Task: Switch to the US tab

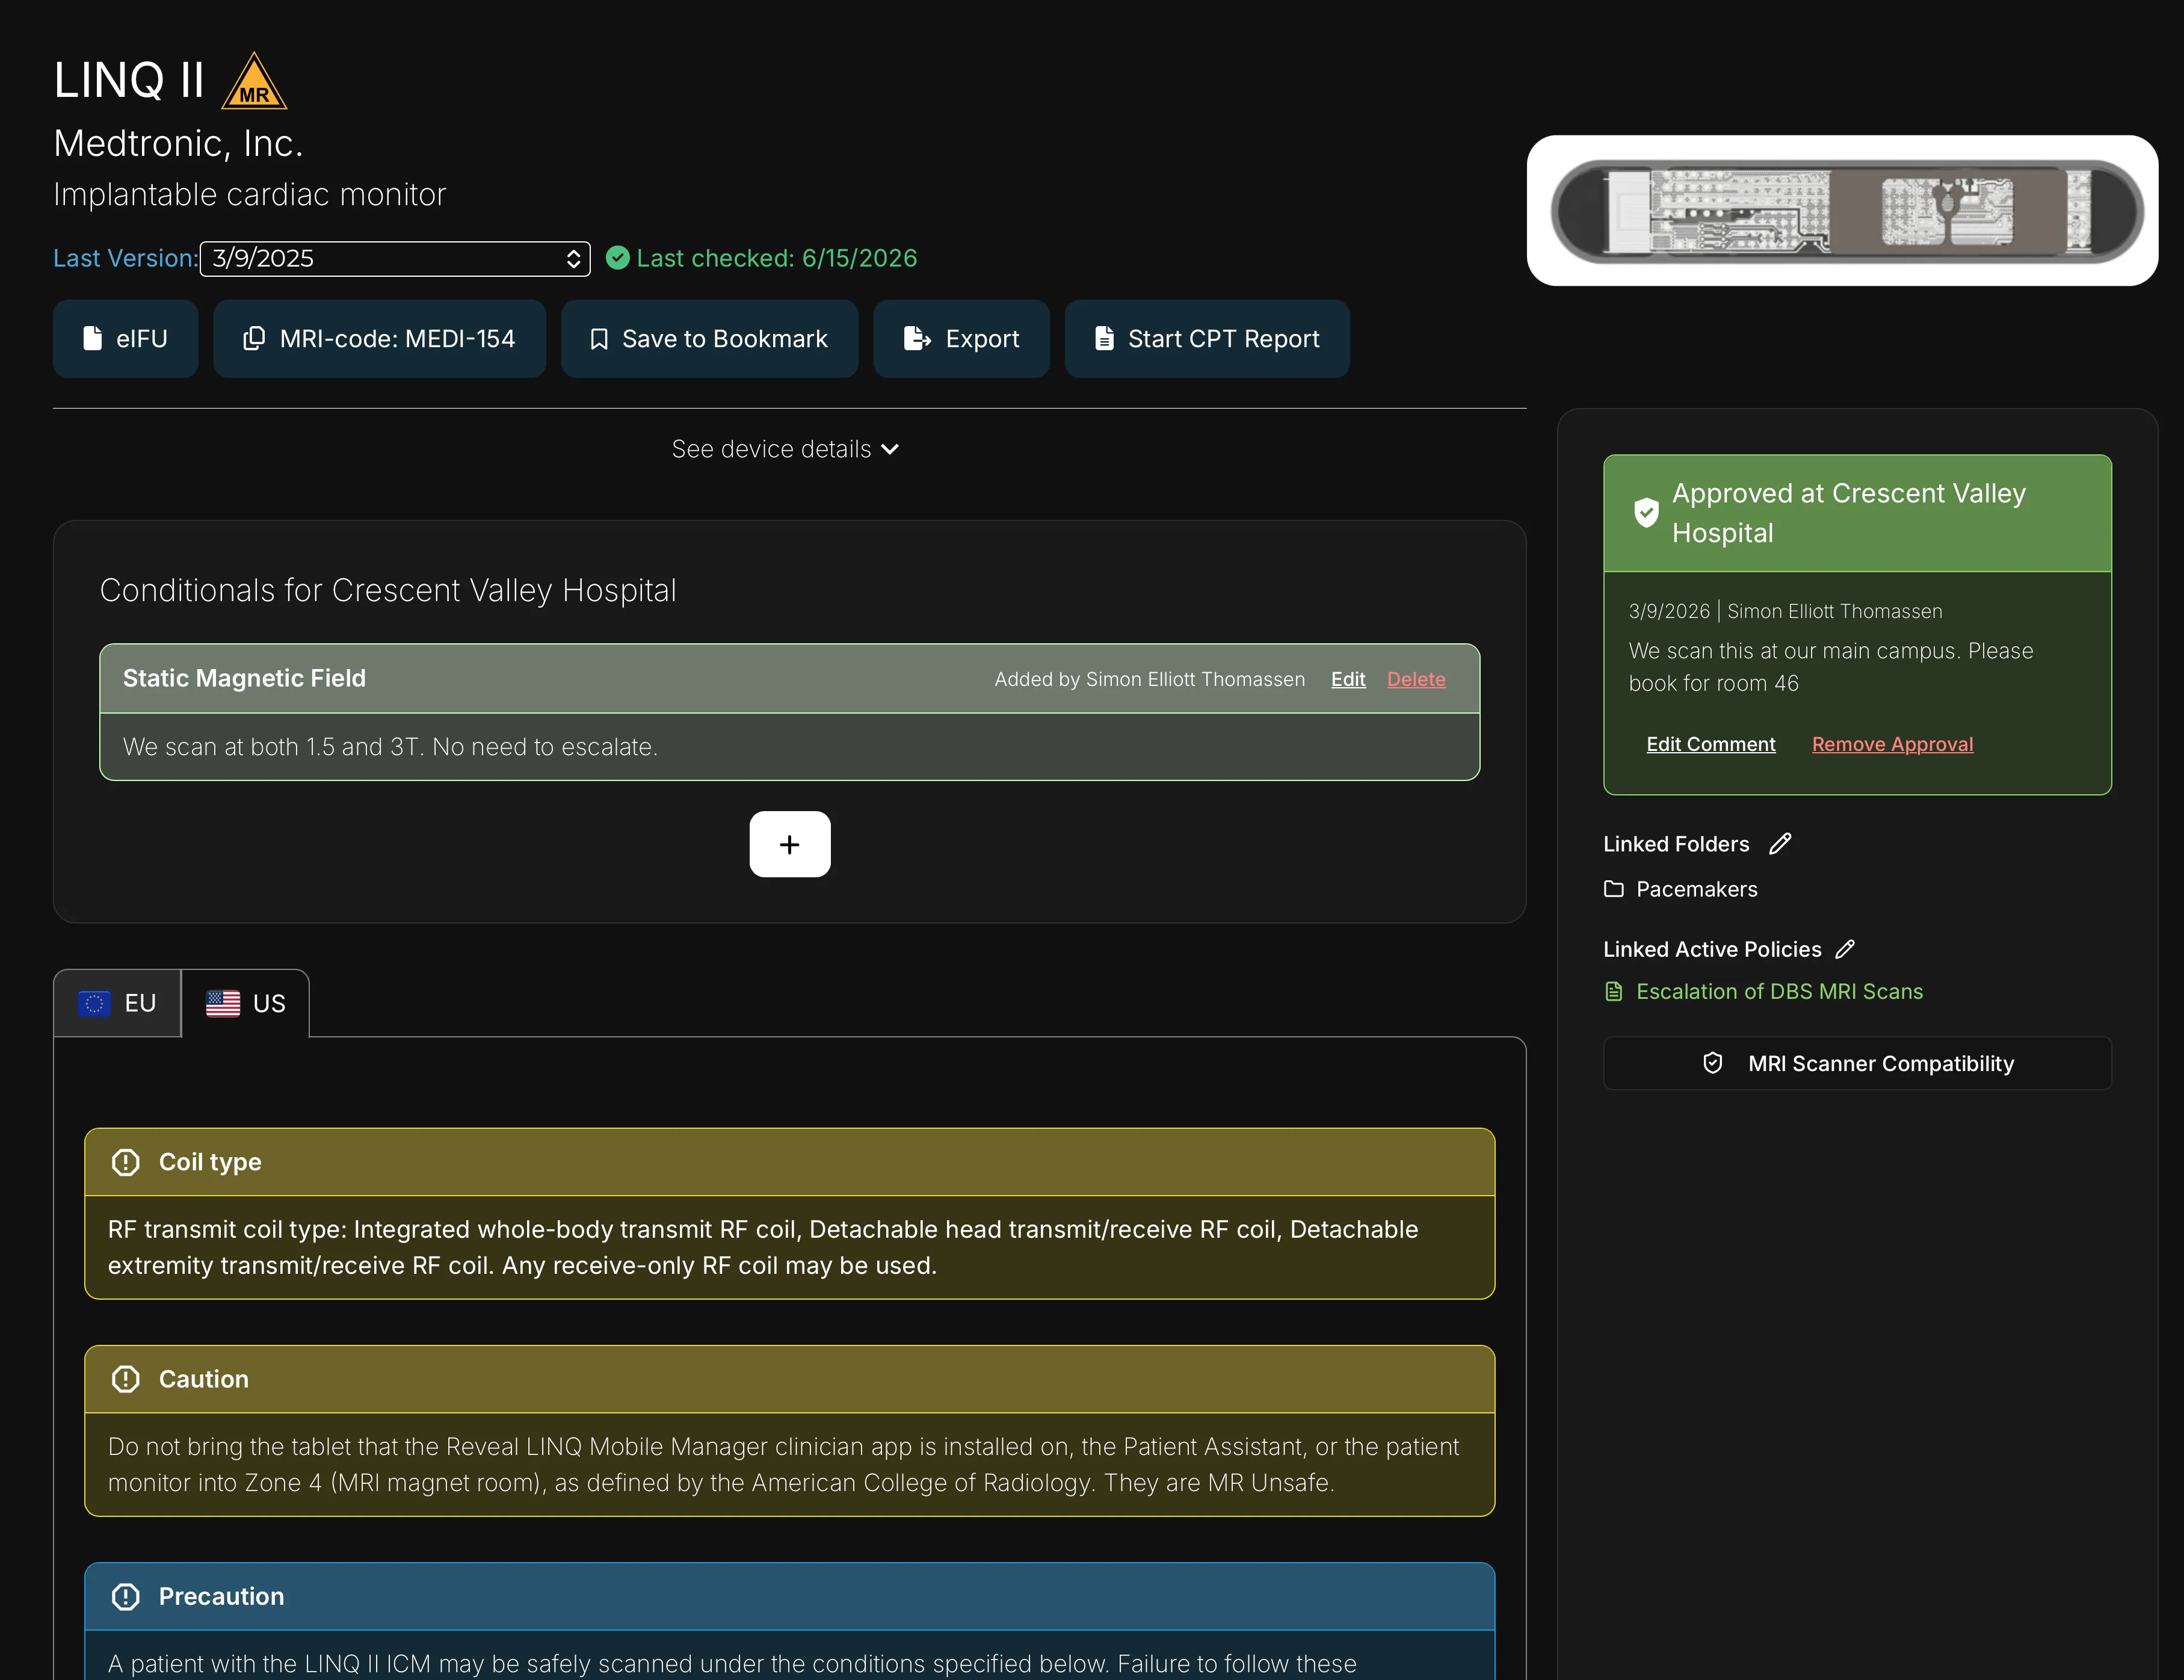Action: (245, 1003)
